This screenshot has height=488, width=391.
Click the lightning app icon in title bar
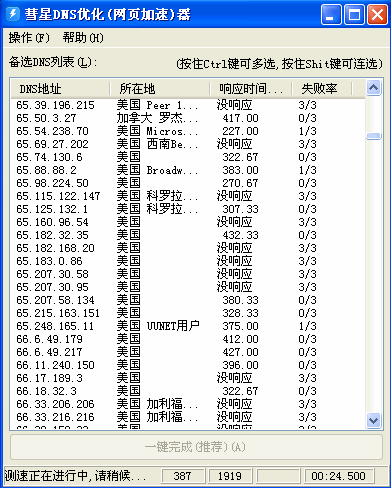[13, 14]
